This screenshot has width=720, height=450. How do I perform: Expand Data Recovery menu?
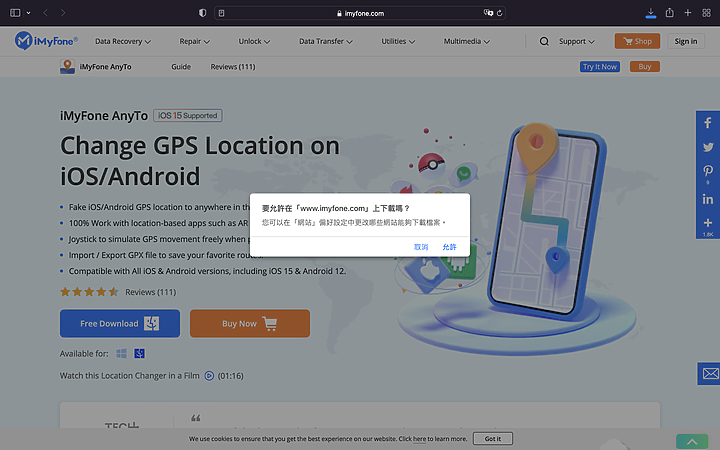click(123, 41)
